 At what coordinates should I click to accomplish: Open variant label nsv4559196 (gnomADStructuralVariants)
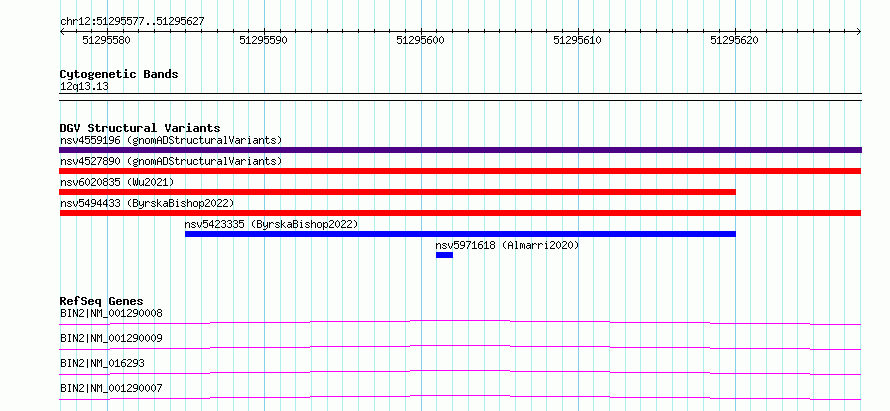click(x=171, y=140)
